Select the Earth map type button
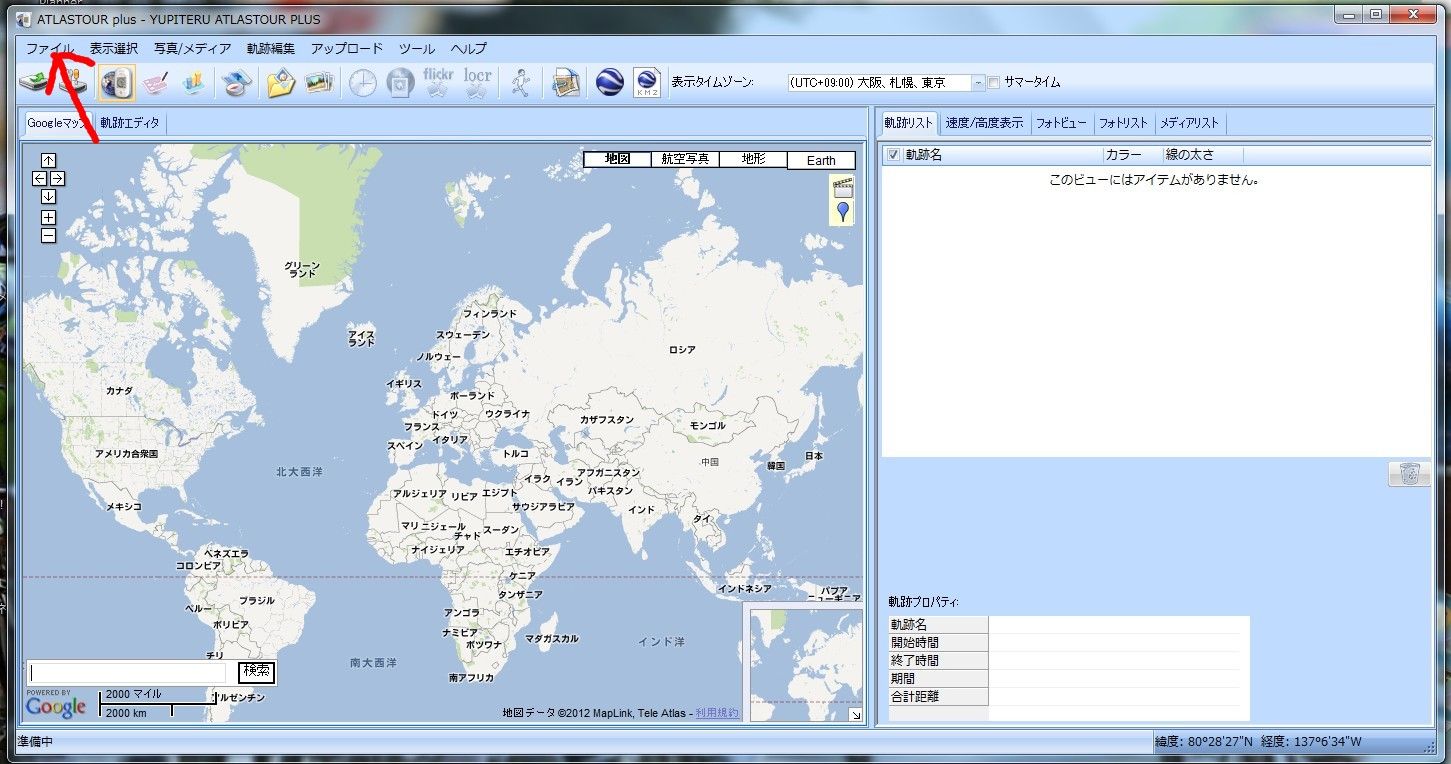Viewport: 1451px width, 764px height. click(821, 160)
